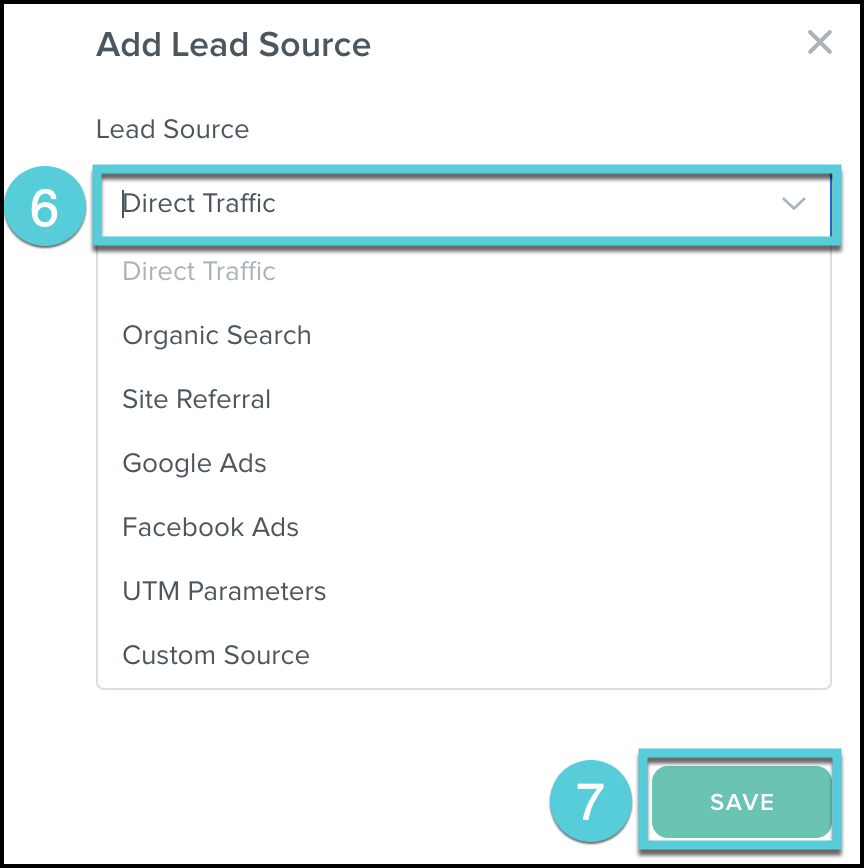Click the Add Lead Source title

[233, 45]
